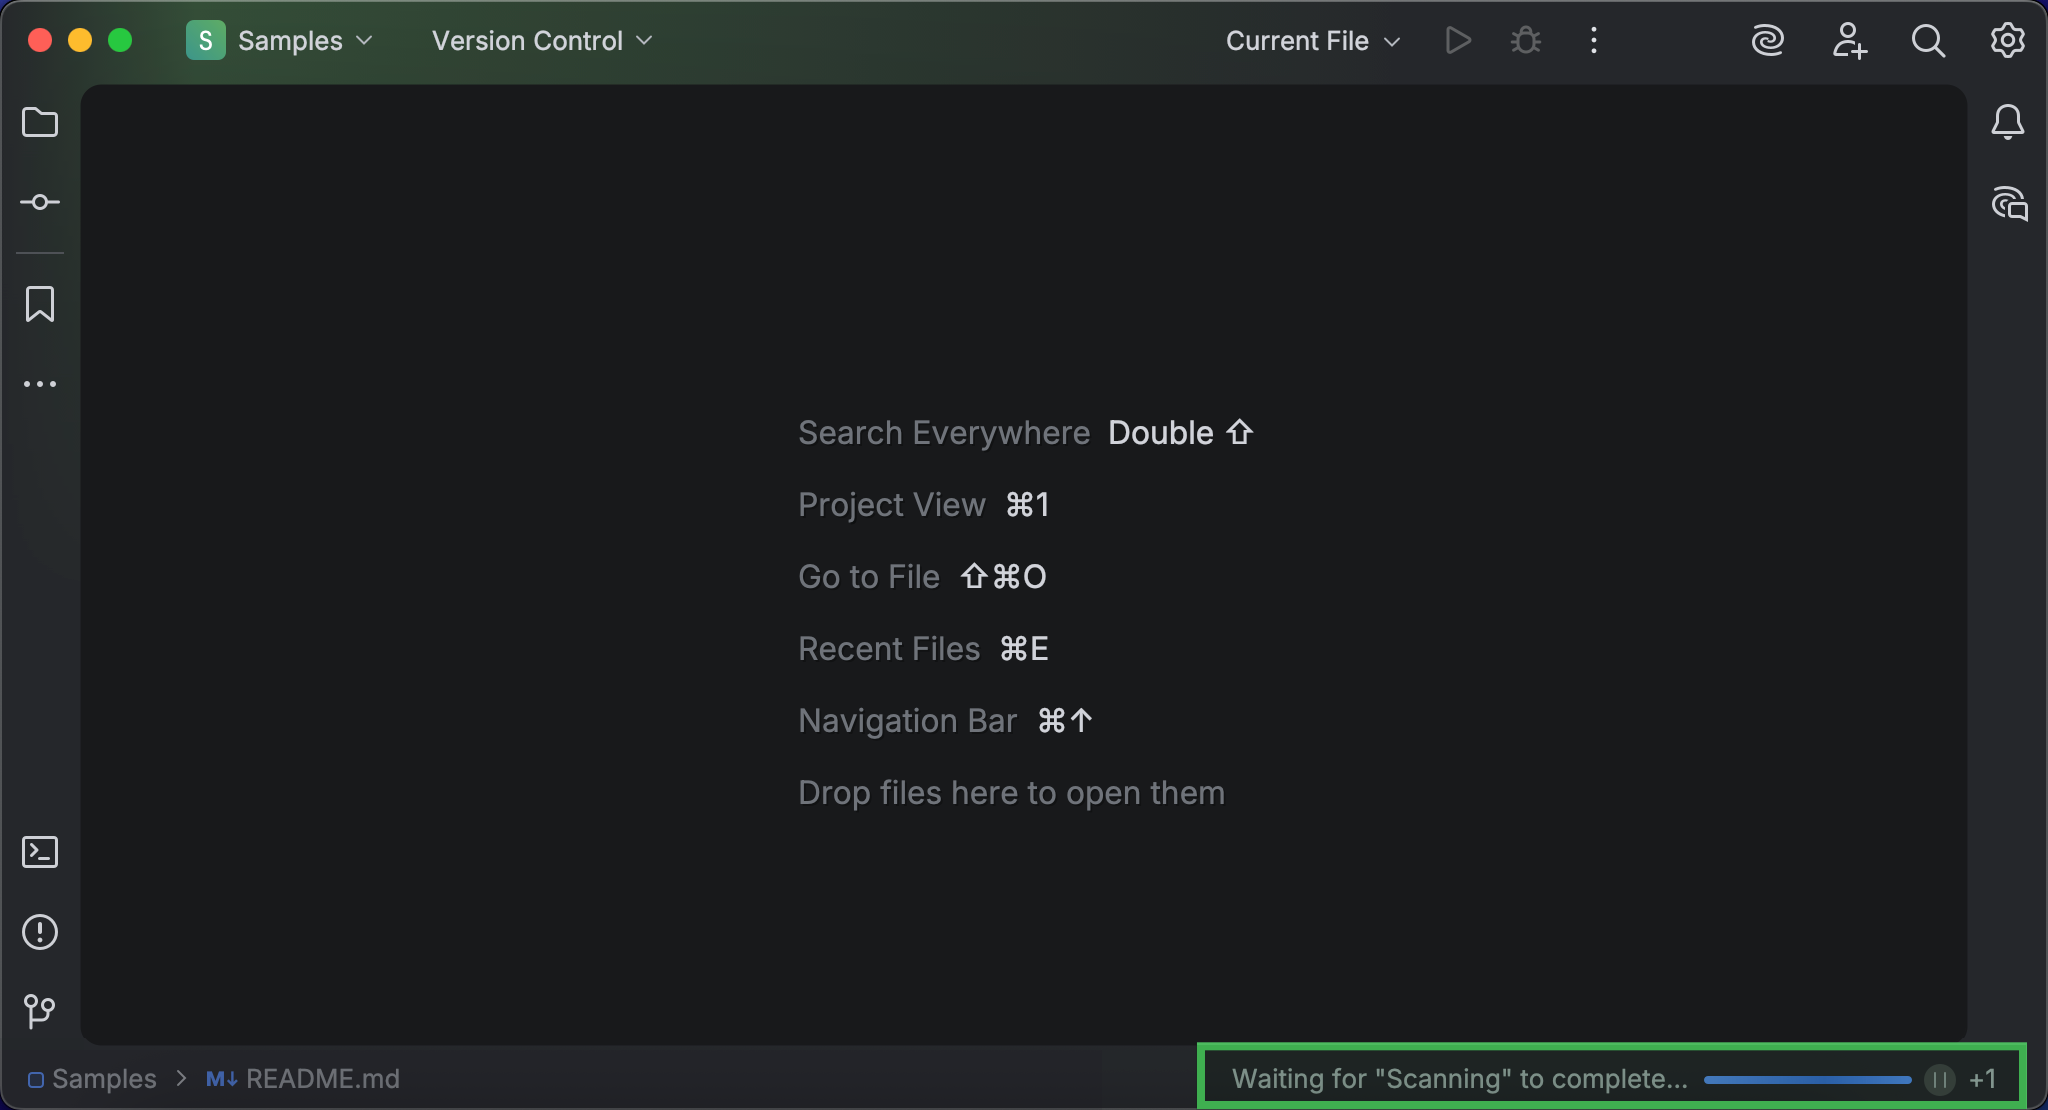Click the AI Assistant swirl icon in toolbar
The image size is (2048, 1110).
tap(1768, 41)
